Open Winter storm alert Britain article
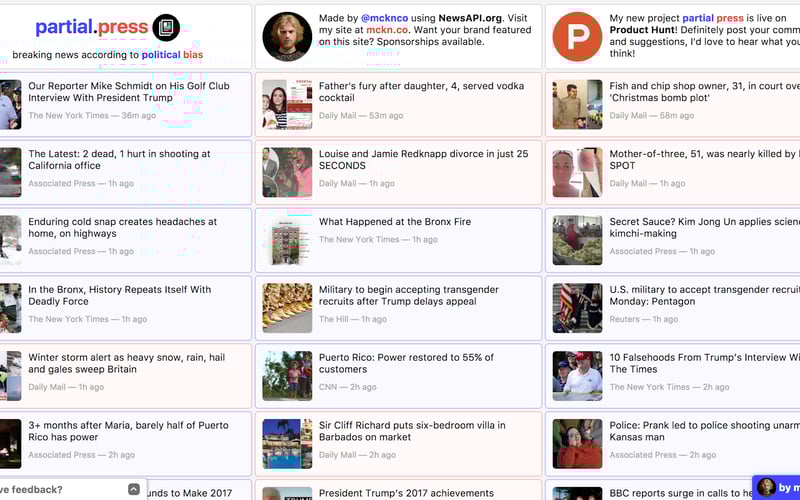Viewport: 800px width, 500px height. click(127, 363)
